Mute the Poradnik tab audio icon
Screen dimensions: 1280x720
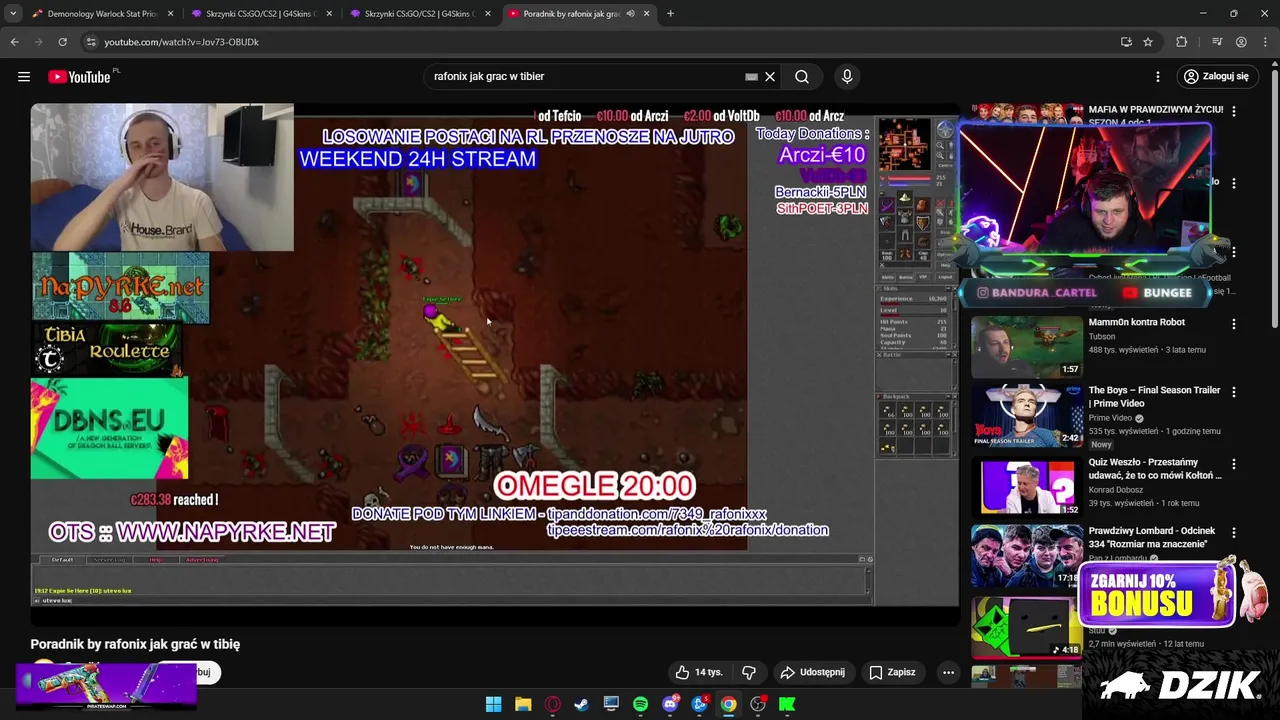click(630, 14)
